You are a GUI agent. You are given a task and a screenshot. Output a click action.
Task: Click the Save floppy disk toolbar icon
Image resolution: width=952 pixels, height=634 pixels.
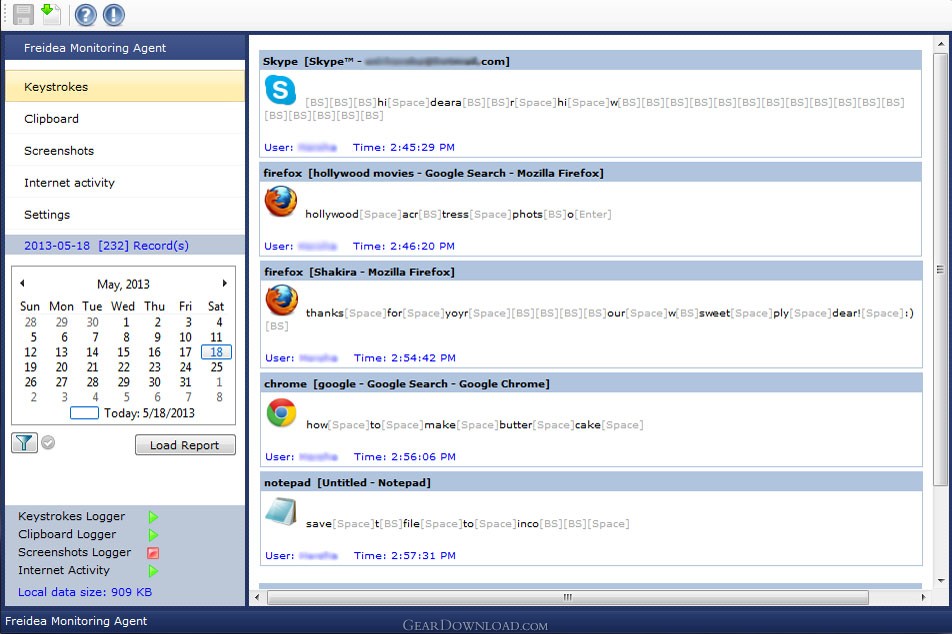(23, 15)
